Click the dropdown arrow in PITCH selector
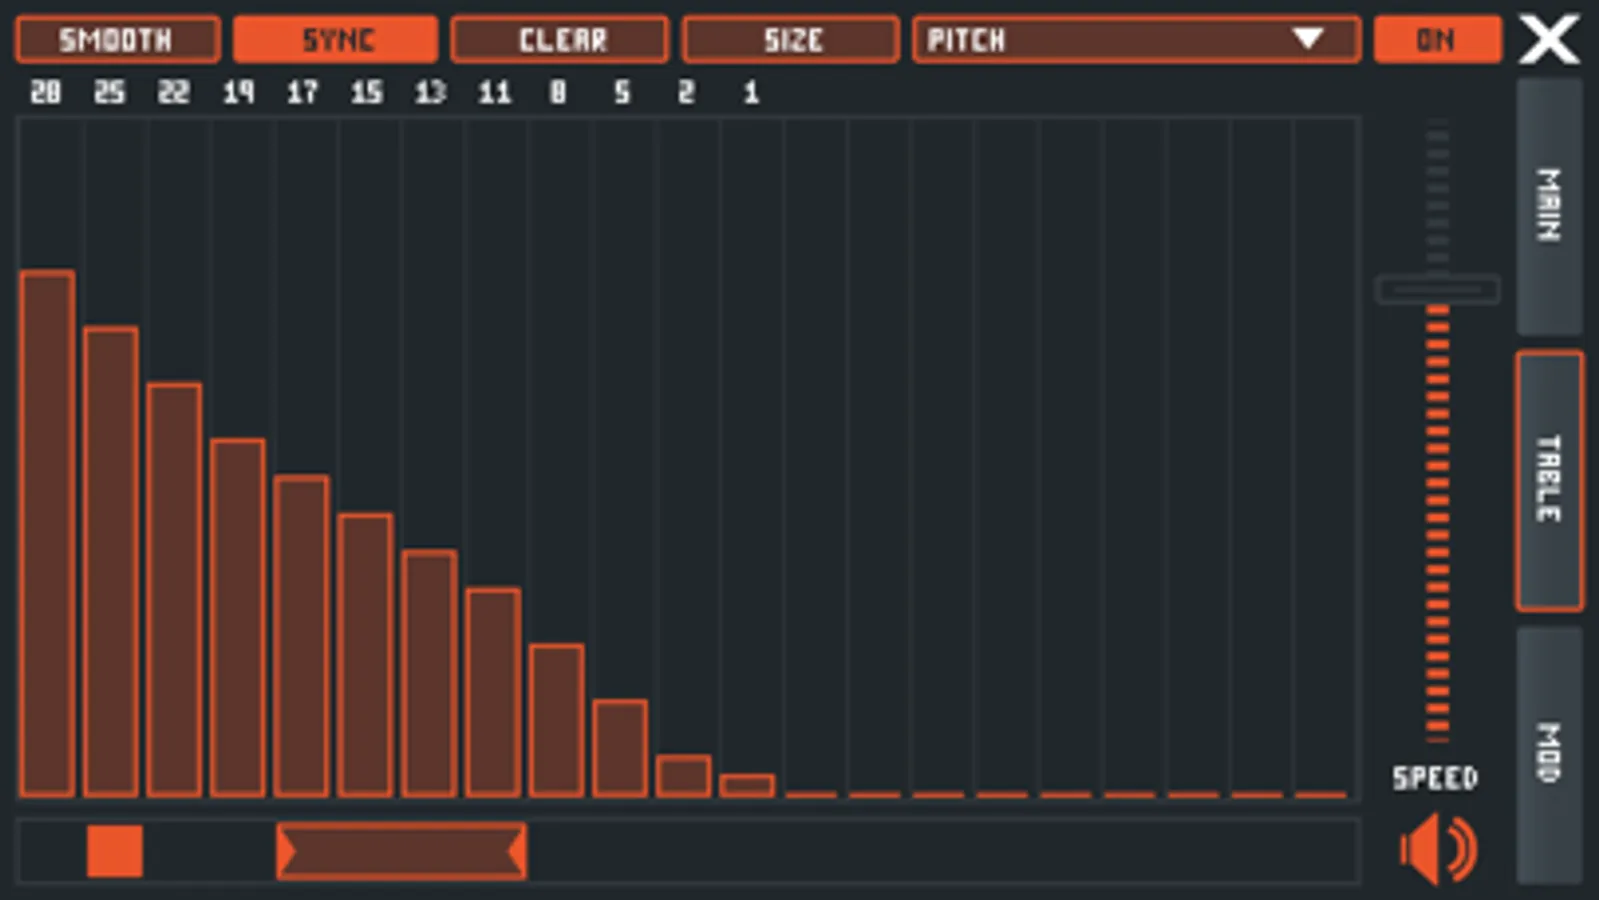The image size is (1599, 900). pos(1308,39)
